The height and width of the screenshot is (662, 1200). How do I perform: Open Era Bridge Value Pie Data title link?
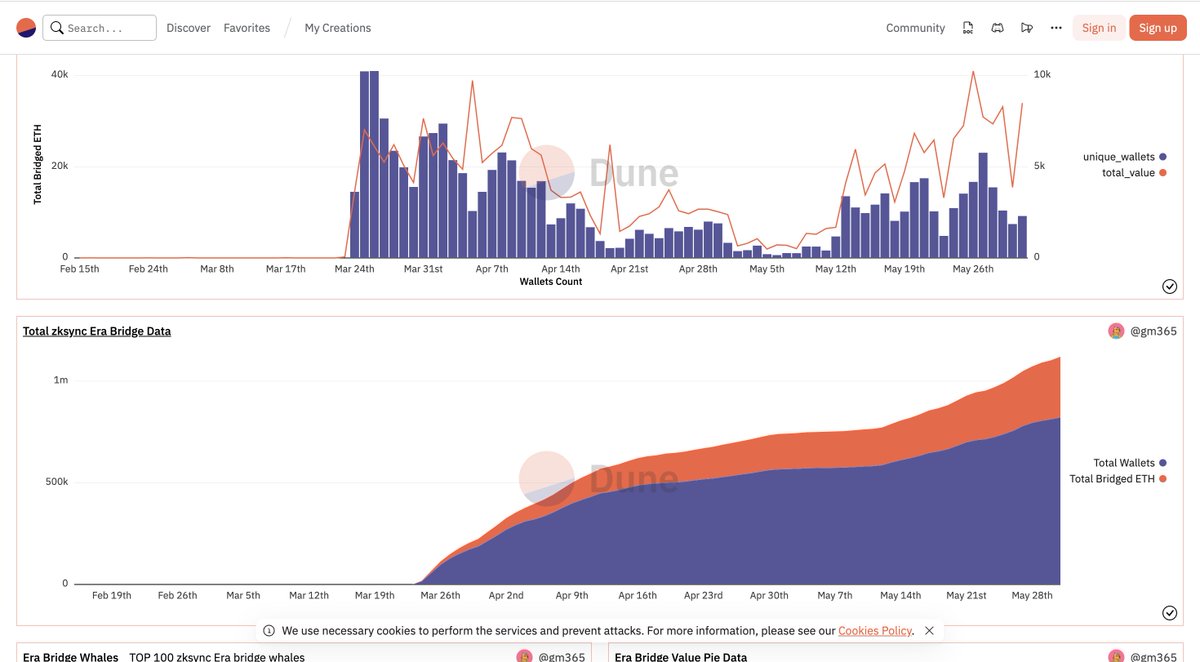(681, 657)
